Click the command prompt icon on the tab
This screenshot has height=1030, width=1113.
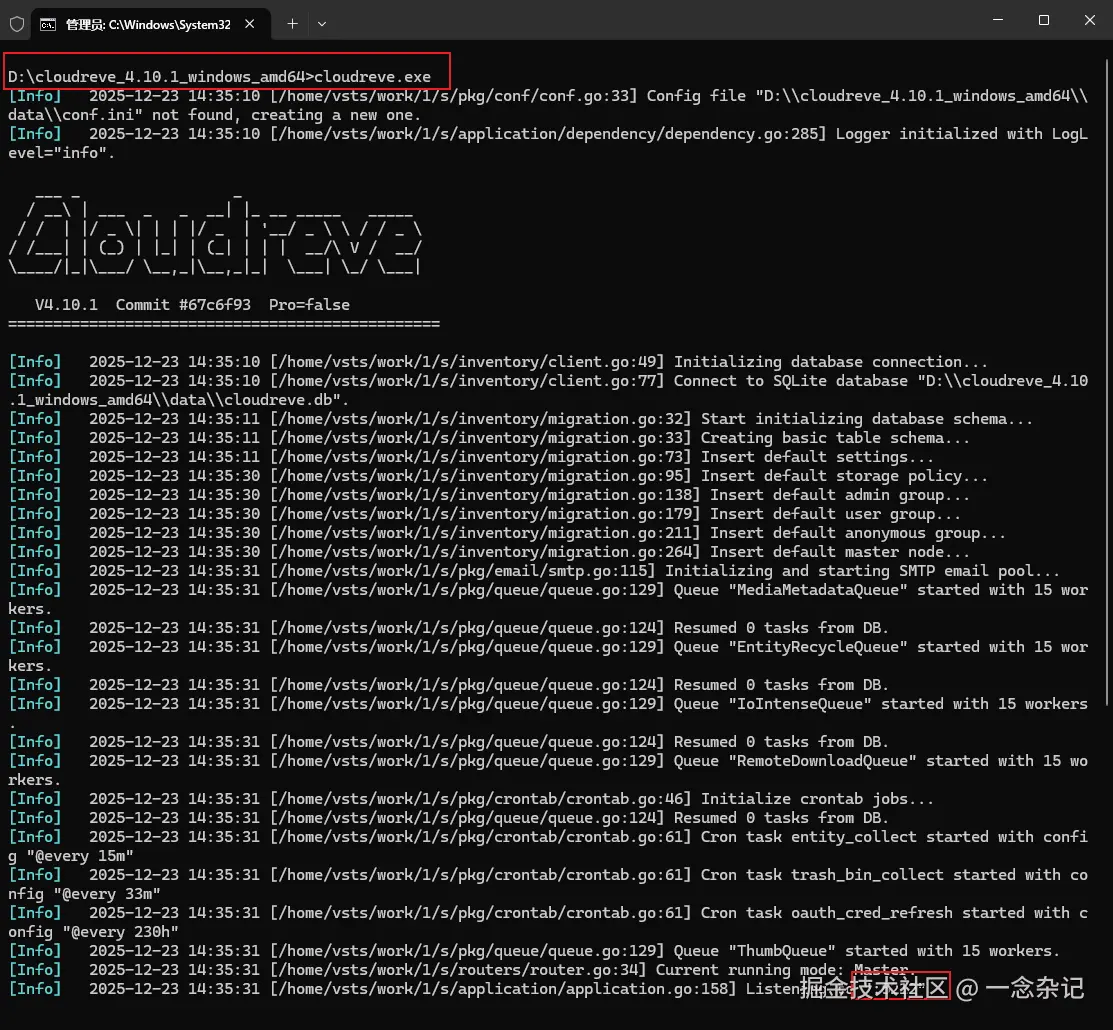click(x=48, y=25)
